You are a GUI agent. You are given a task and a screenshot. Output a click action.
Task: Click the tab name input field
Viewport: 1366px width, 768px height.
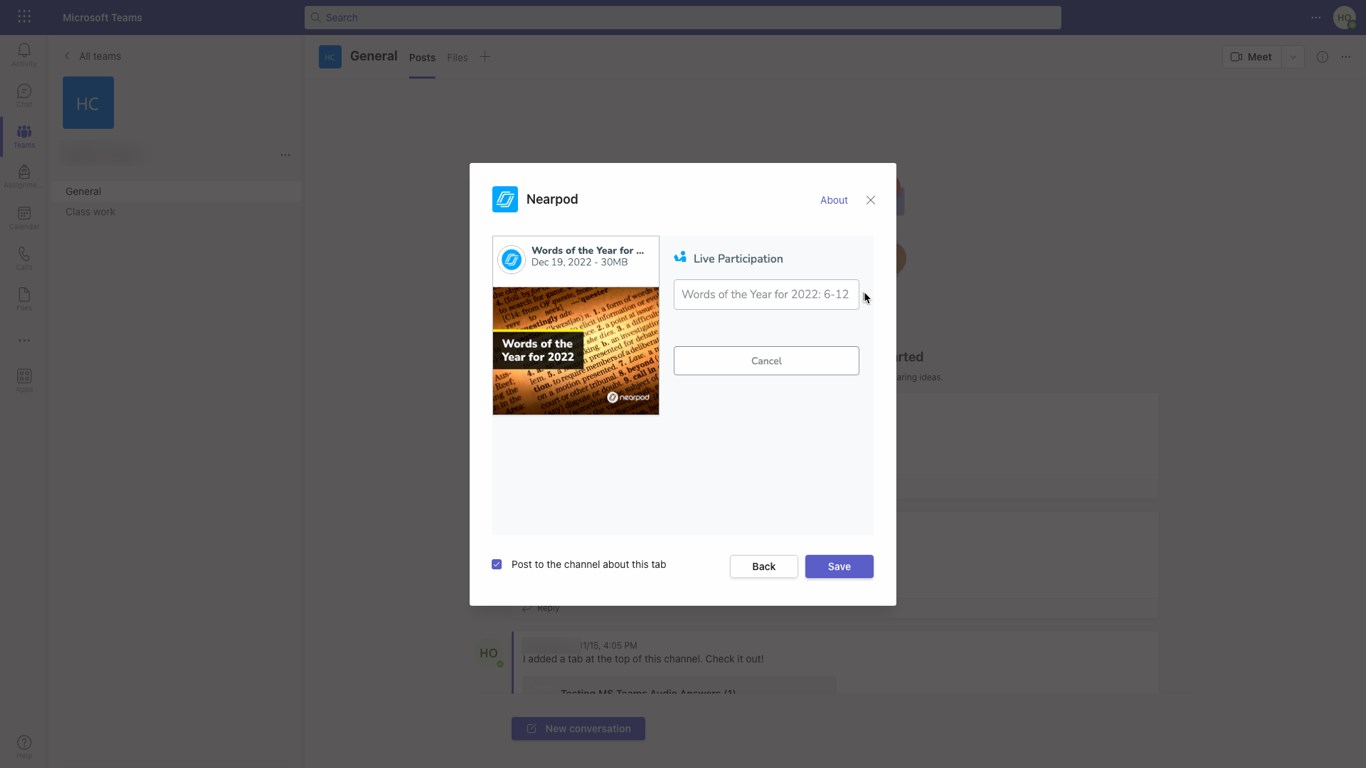click(766, 294)
